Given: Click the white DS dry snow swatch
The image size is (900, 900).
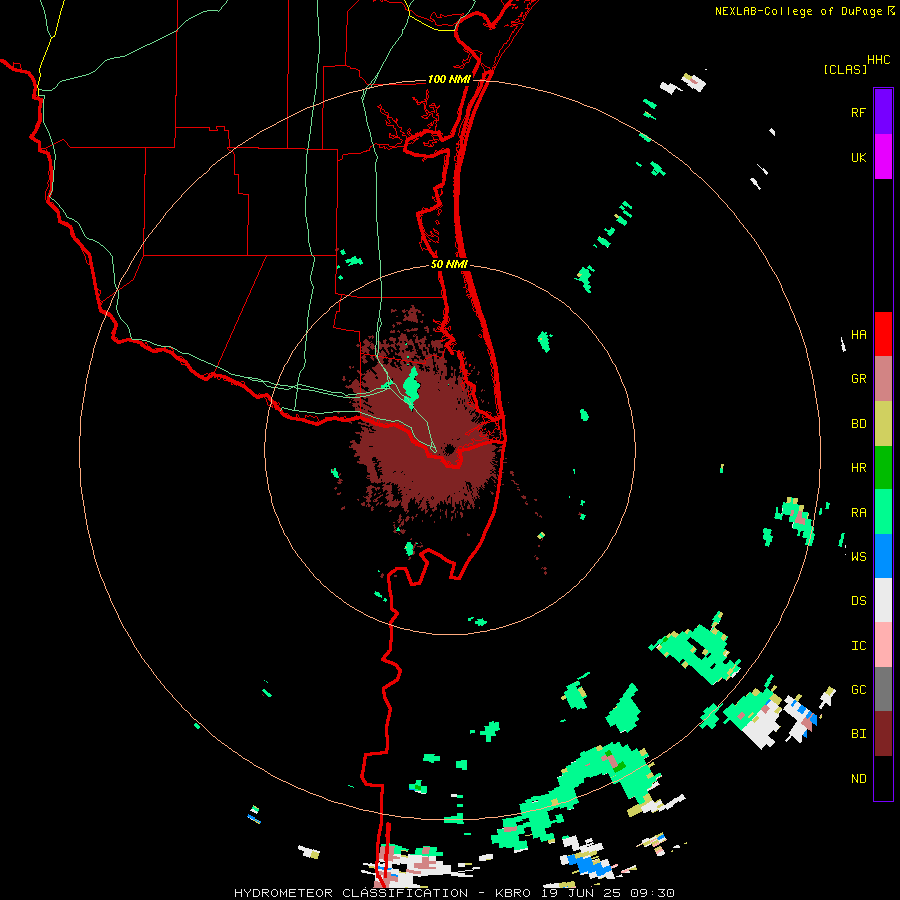Looking at the screenshot, I should pyautogui.click(x=883, y=600).
